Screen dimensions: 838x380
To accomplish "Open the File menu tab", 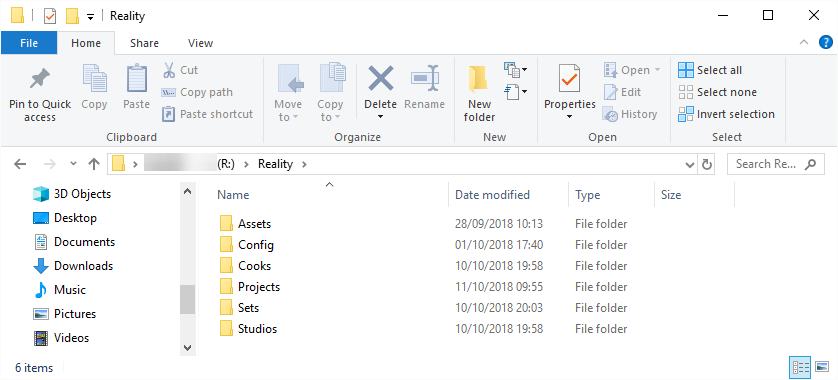I will (29, 43).
